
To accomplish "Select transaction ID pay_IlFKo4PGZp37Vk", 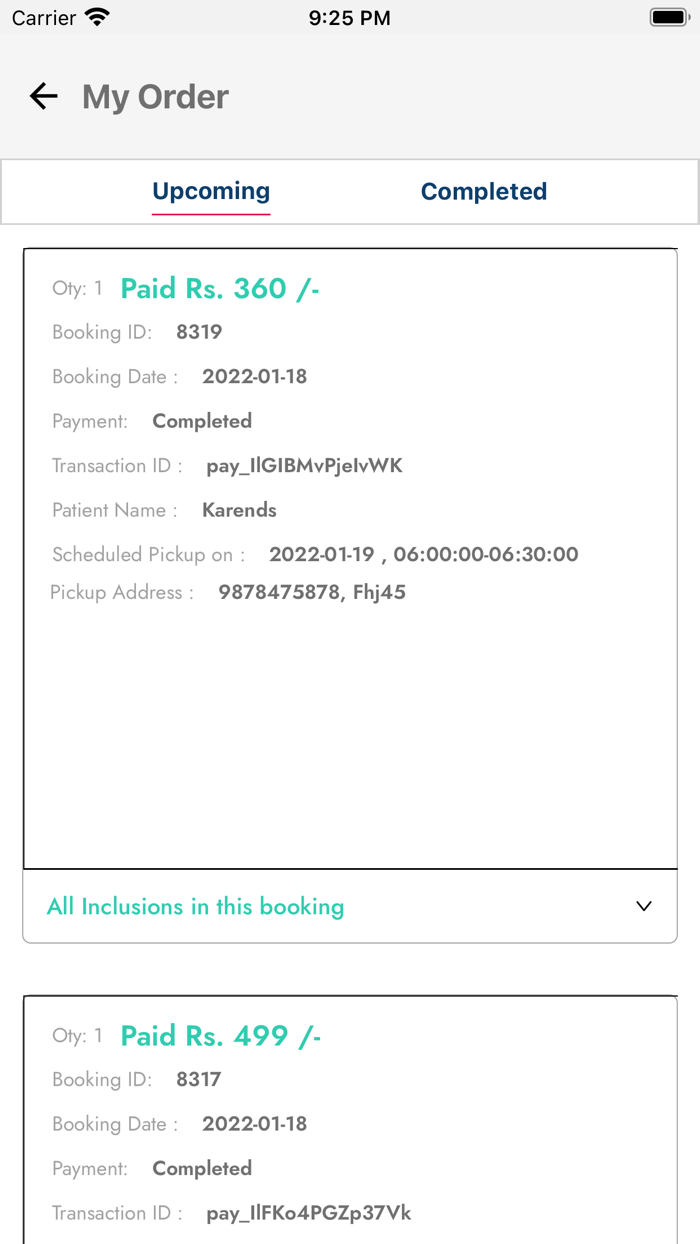I will [308, 1213].
